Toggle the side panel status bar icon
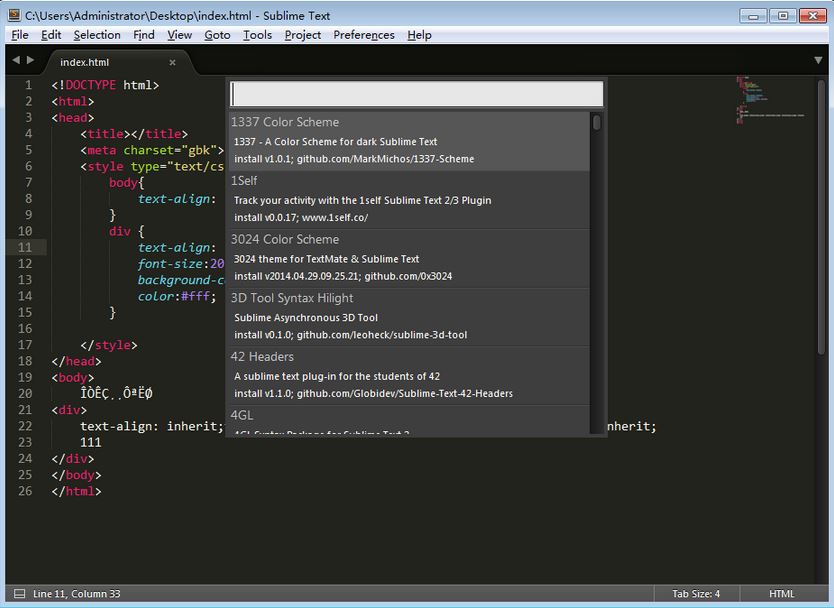This screenshot has width=834, height=608. coord(19,594)
